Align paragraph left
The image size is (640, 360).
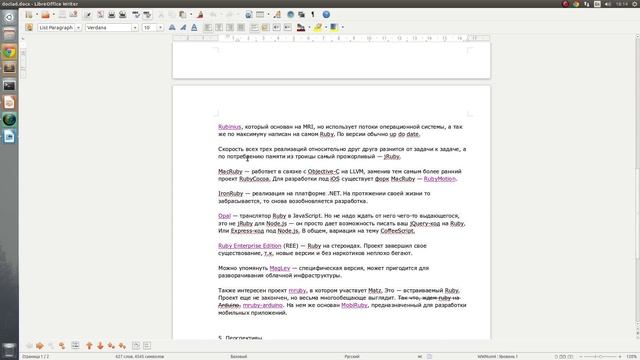[208, 27]
